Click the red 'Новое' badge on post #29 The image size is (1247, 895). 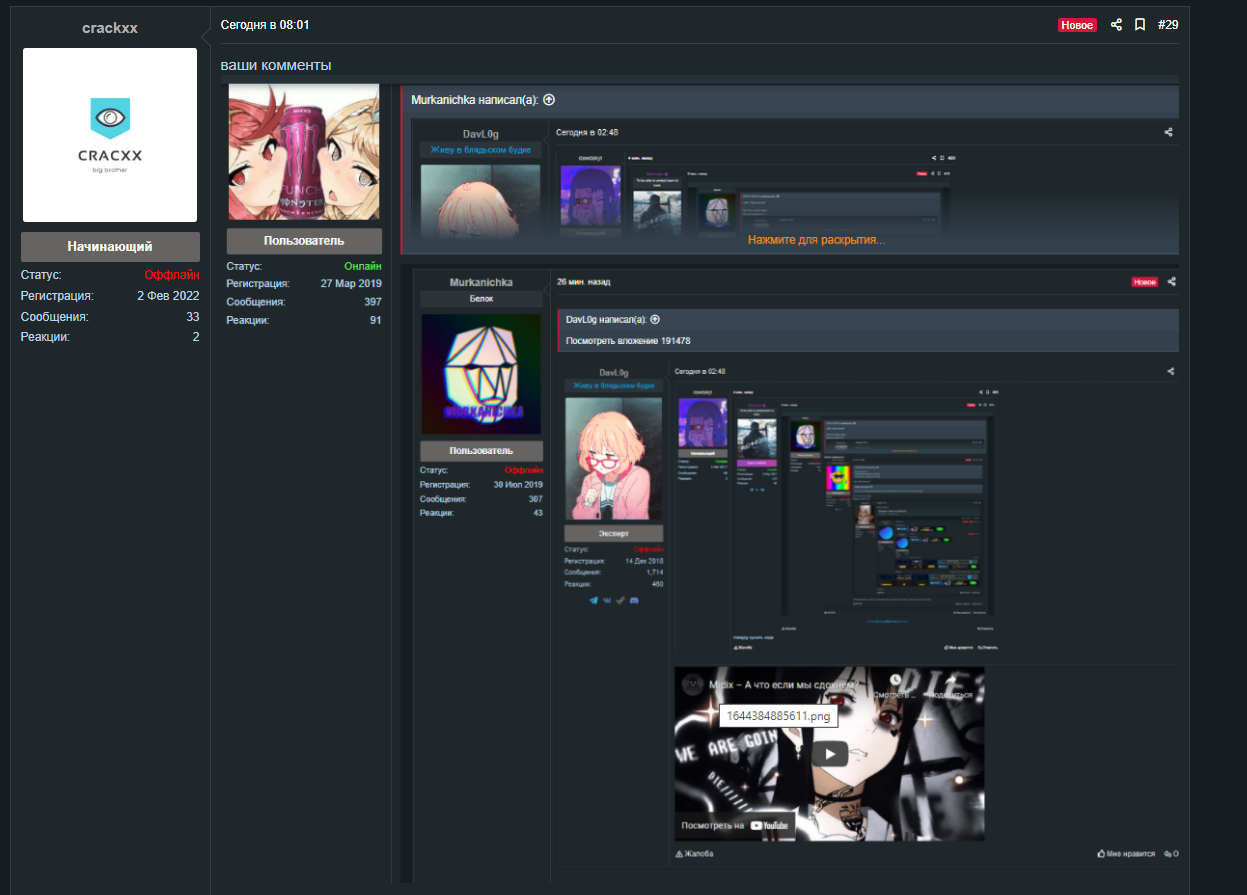1077,25
